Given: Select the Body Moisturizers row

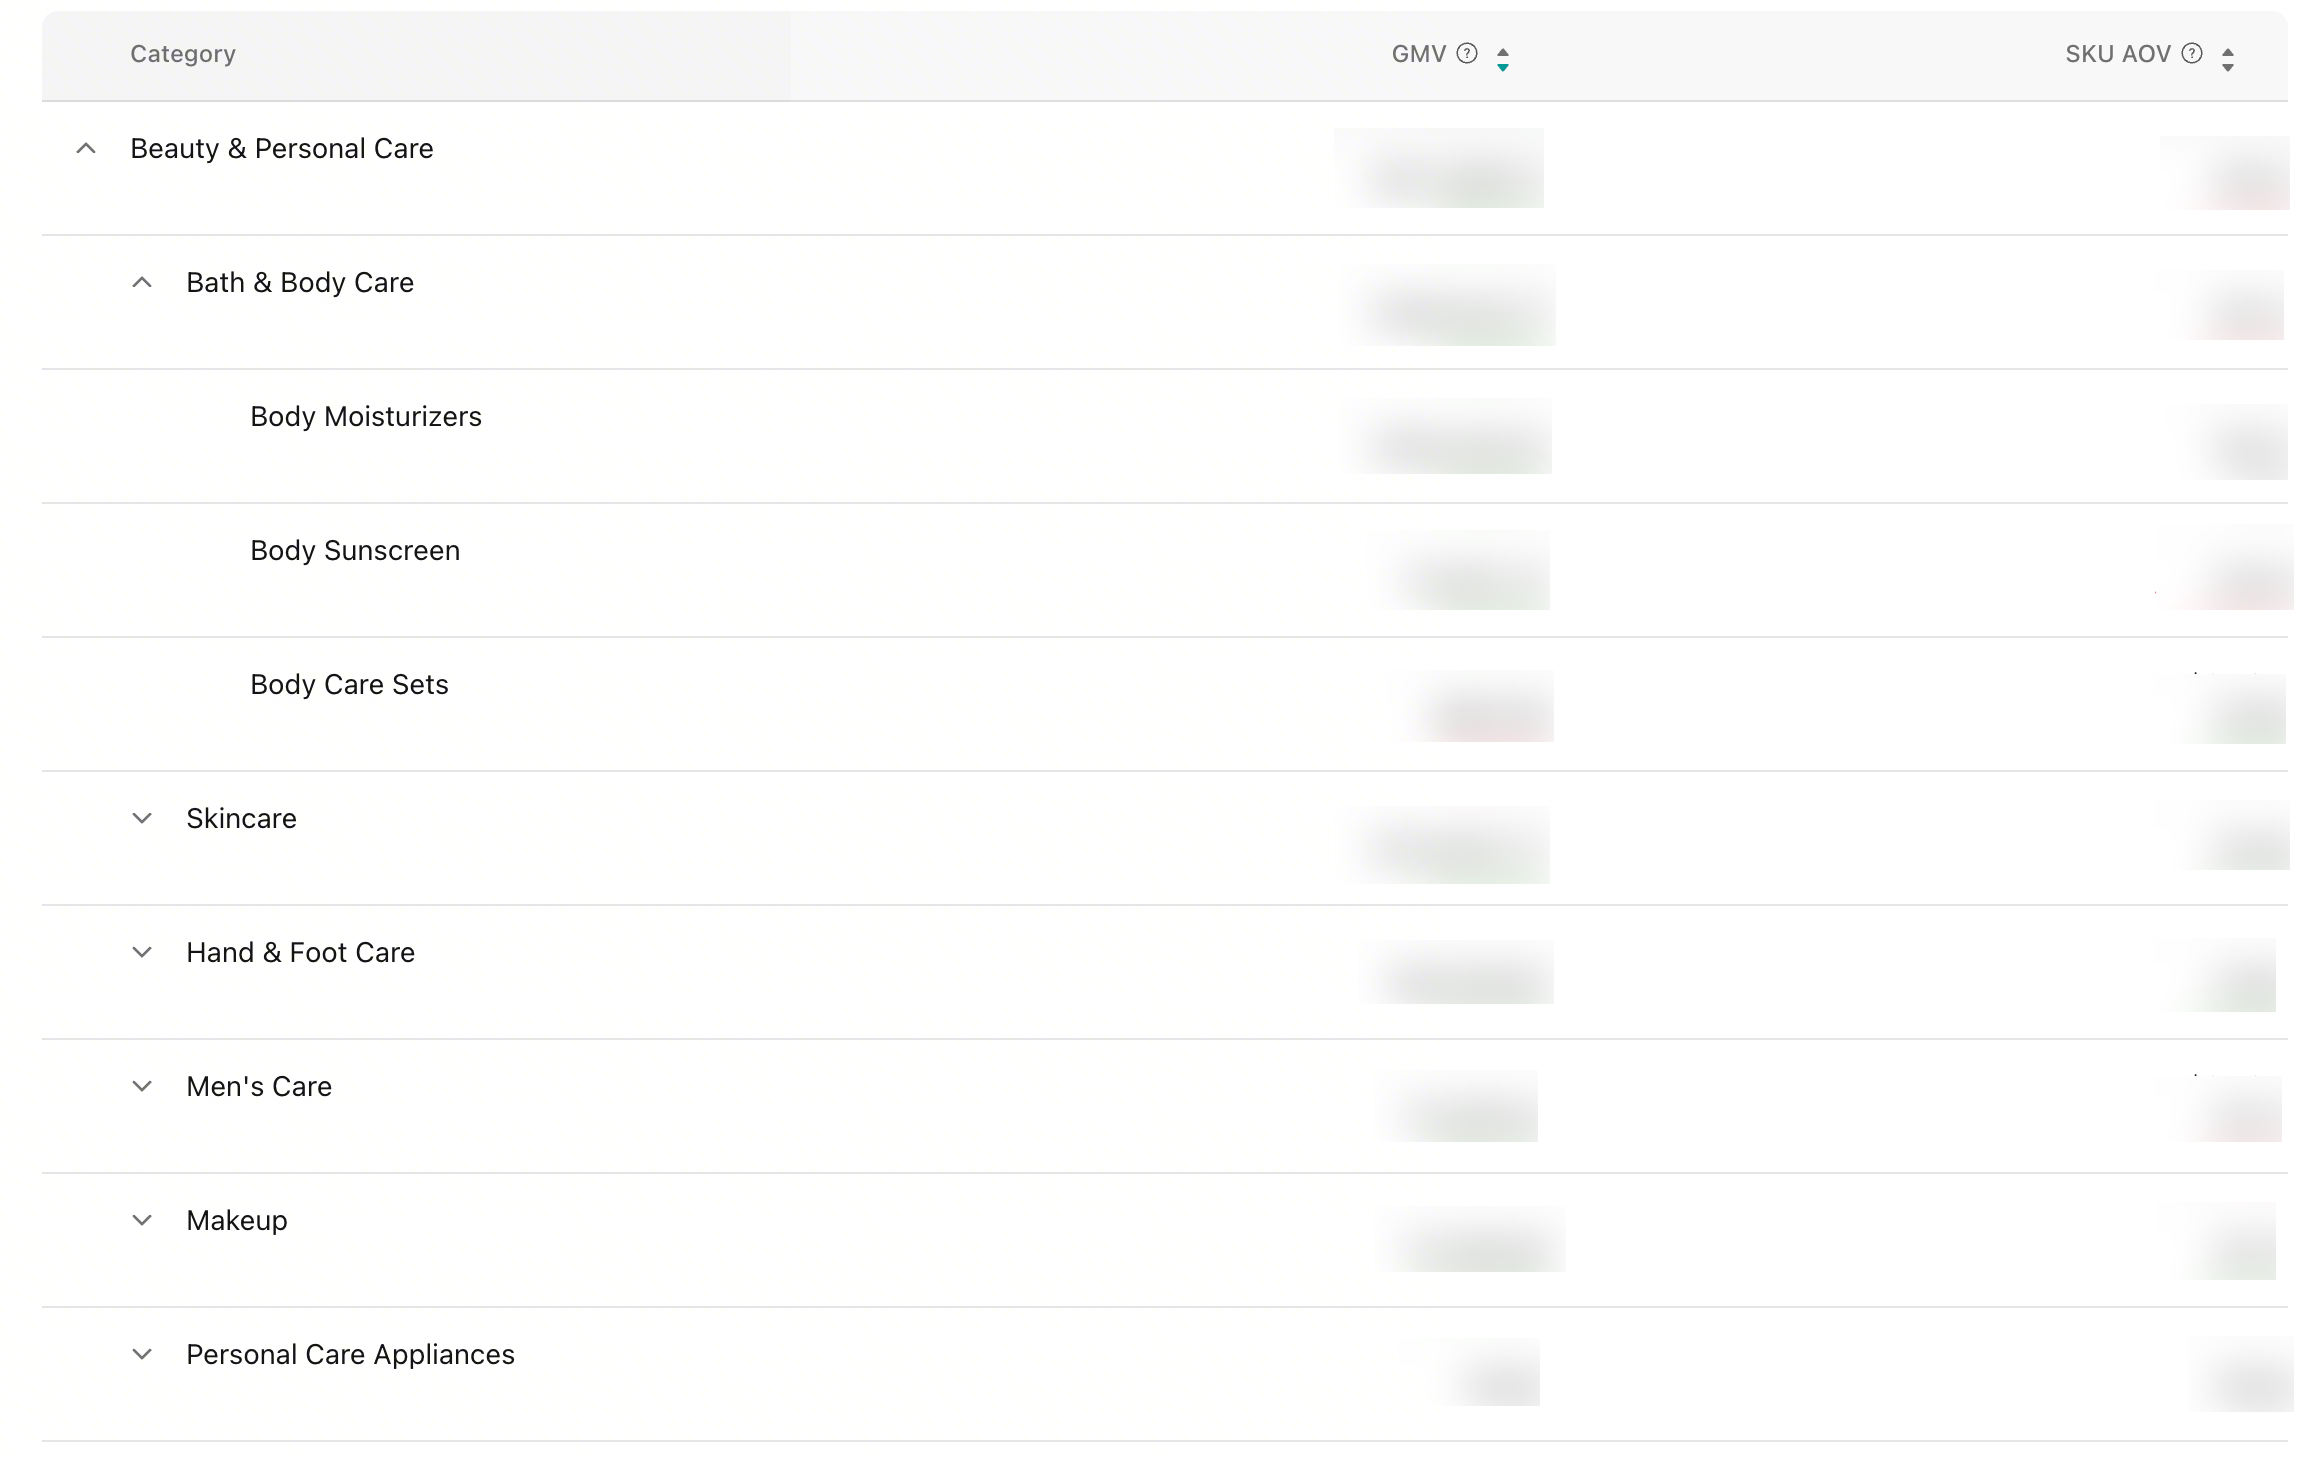Looking at the screenshot, I should click(366, 417).
